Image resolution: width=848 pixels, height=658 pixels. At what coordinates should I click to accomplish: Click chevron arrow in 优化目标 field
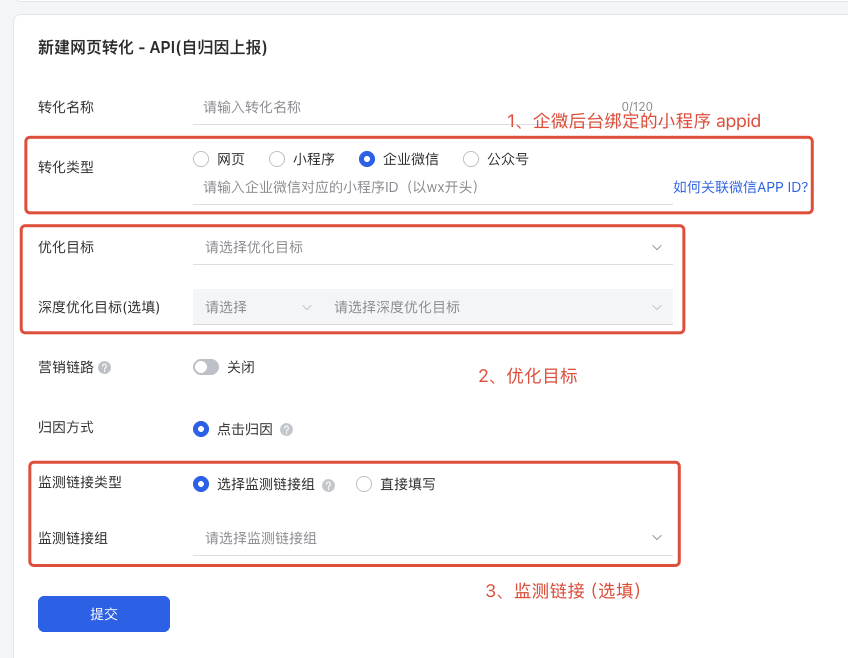click(x=657, y=248)
